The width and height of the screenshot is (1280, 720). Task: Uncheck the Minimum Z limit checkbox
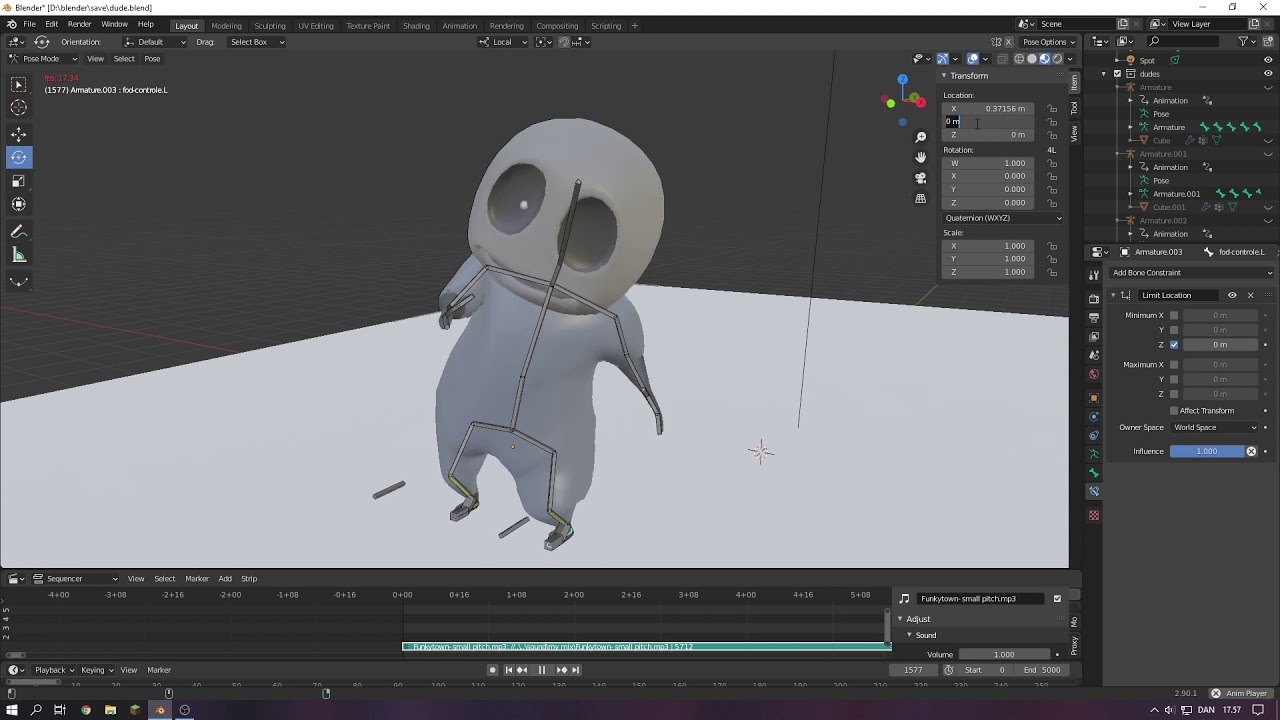pos(1174,345)
